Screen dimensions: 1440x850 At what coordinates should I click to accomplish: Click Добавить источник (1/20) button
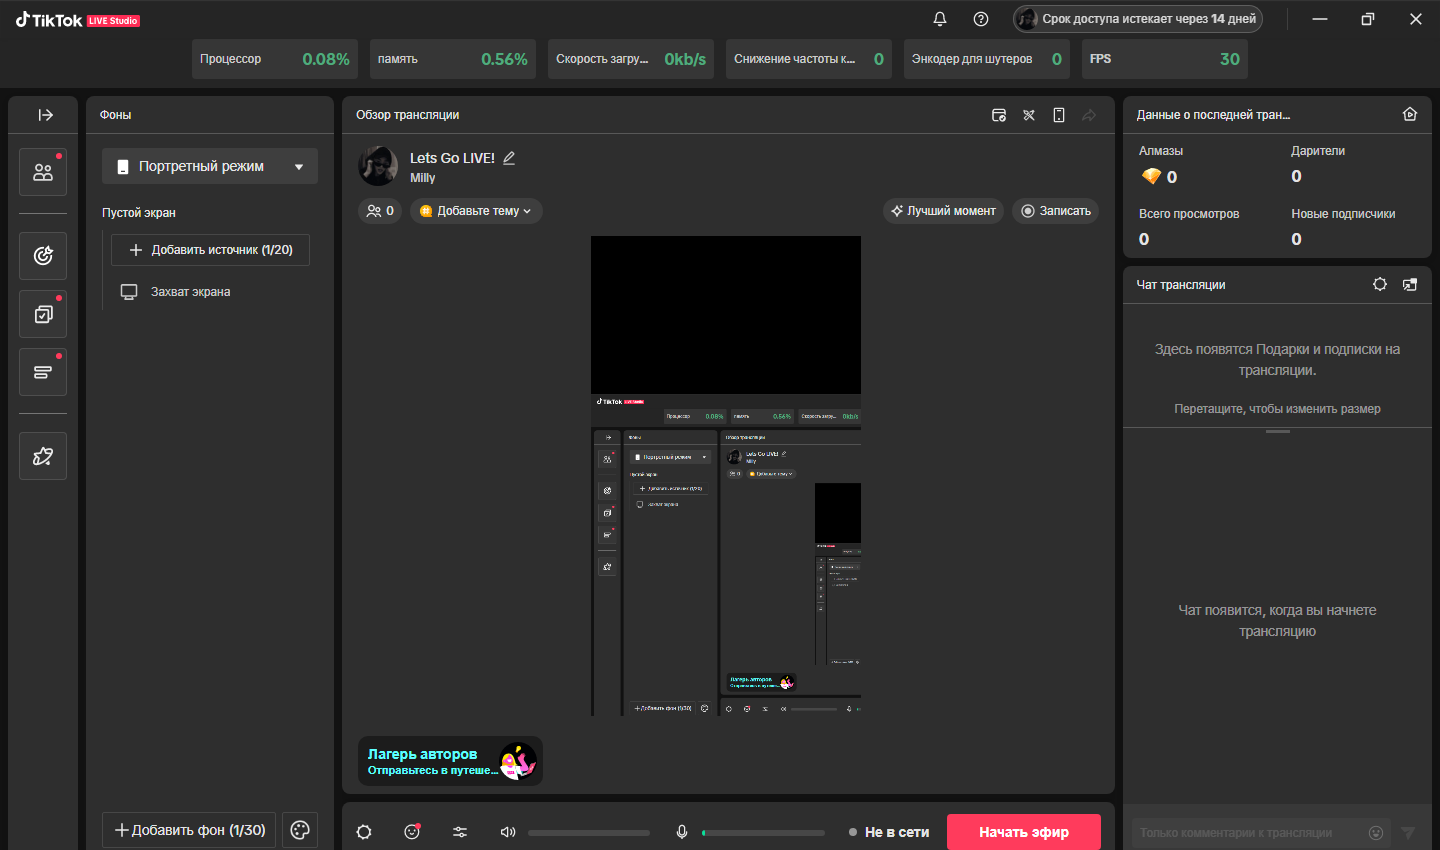click(x=210, y=250)
